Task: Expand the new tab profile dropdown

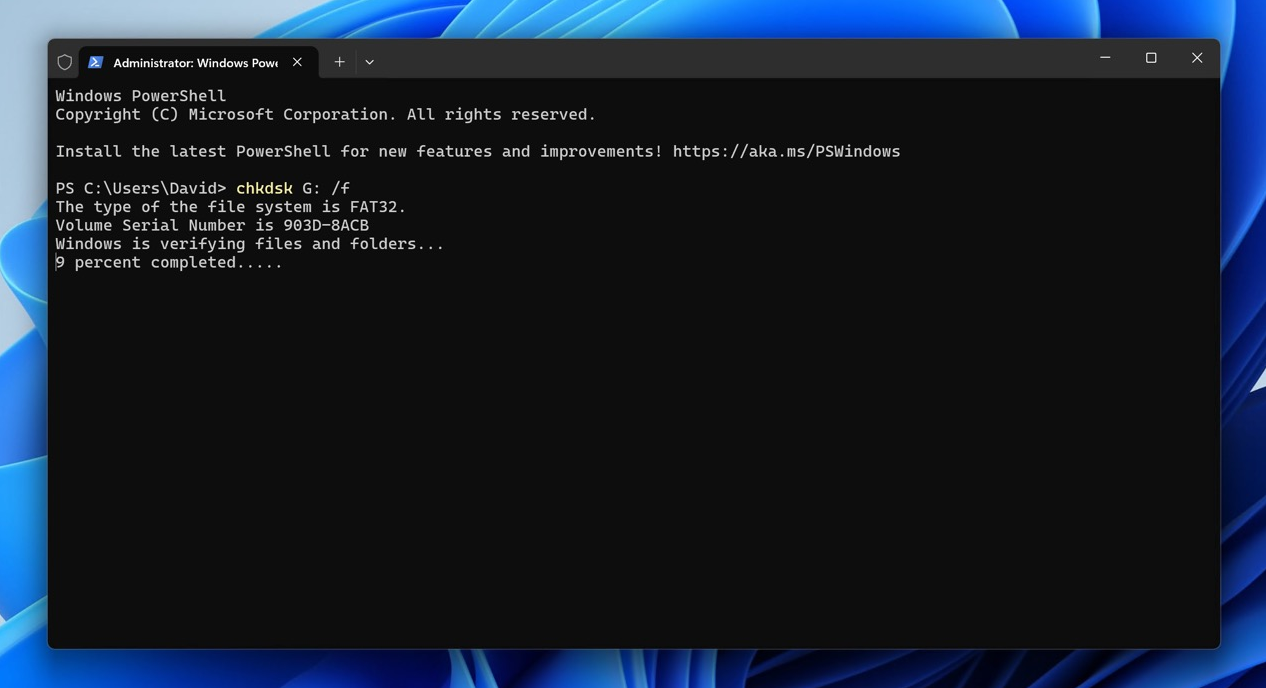Action: coord(369,62)
